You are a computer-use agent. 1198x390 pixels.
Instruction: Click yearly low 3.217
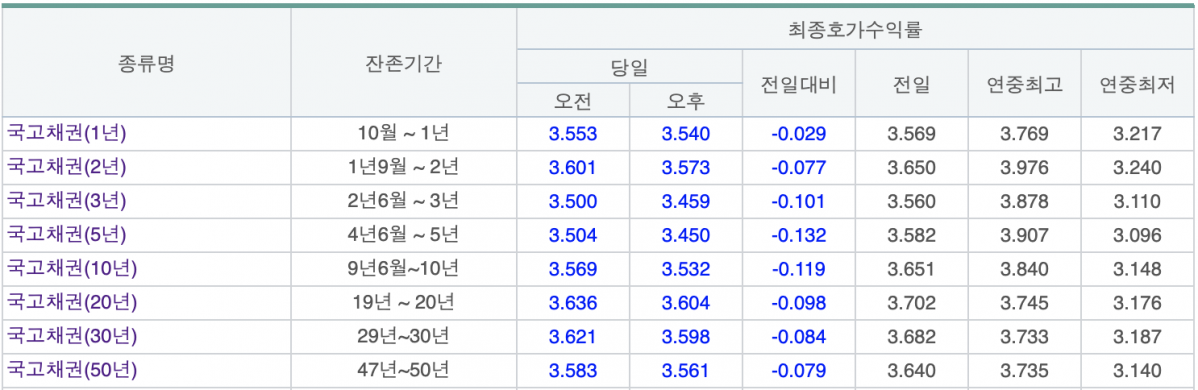click(1137, 135)
